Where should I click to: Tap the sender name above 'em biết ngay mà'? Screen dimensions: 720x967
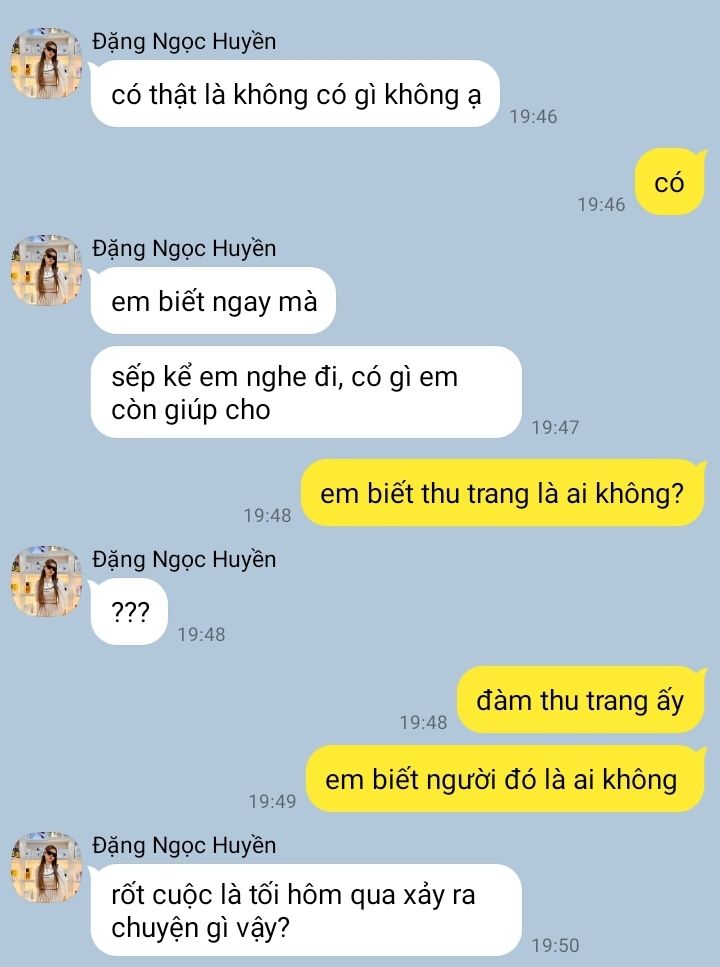tap(184, 249)
